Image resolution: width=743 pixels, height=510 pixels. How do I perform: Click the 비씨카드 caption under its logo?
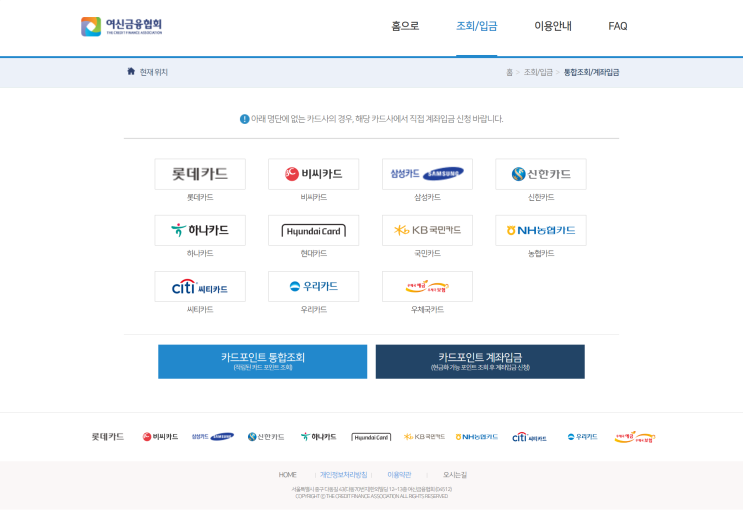(314, 197)
